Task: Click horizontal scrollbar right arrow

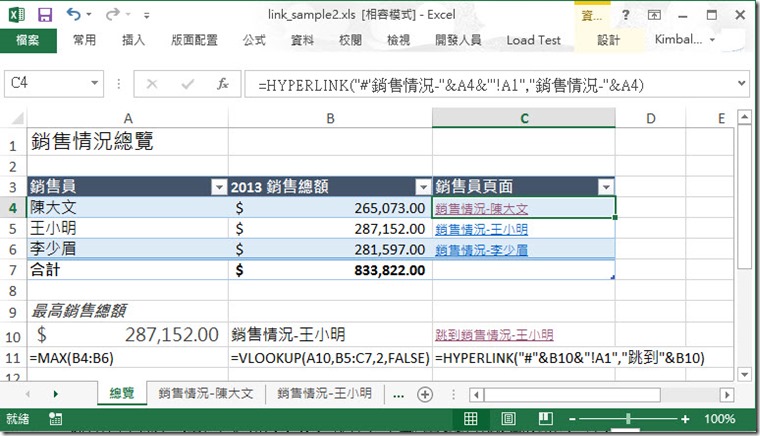Action: pyautogui.click(x=726, y=395)
